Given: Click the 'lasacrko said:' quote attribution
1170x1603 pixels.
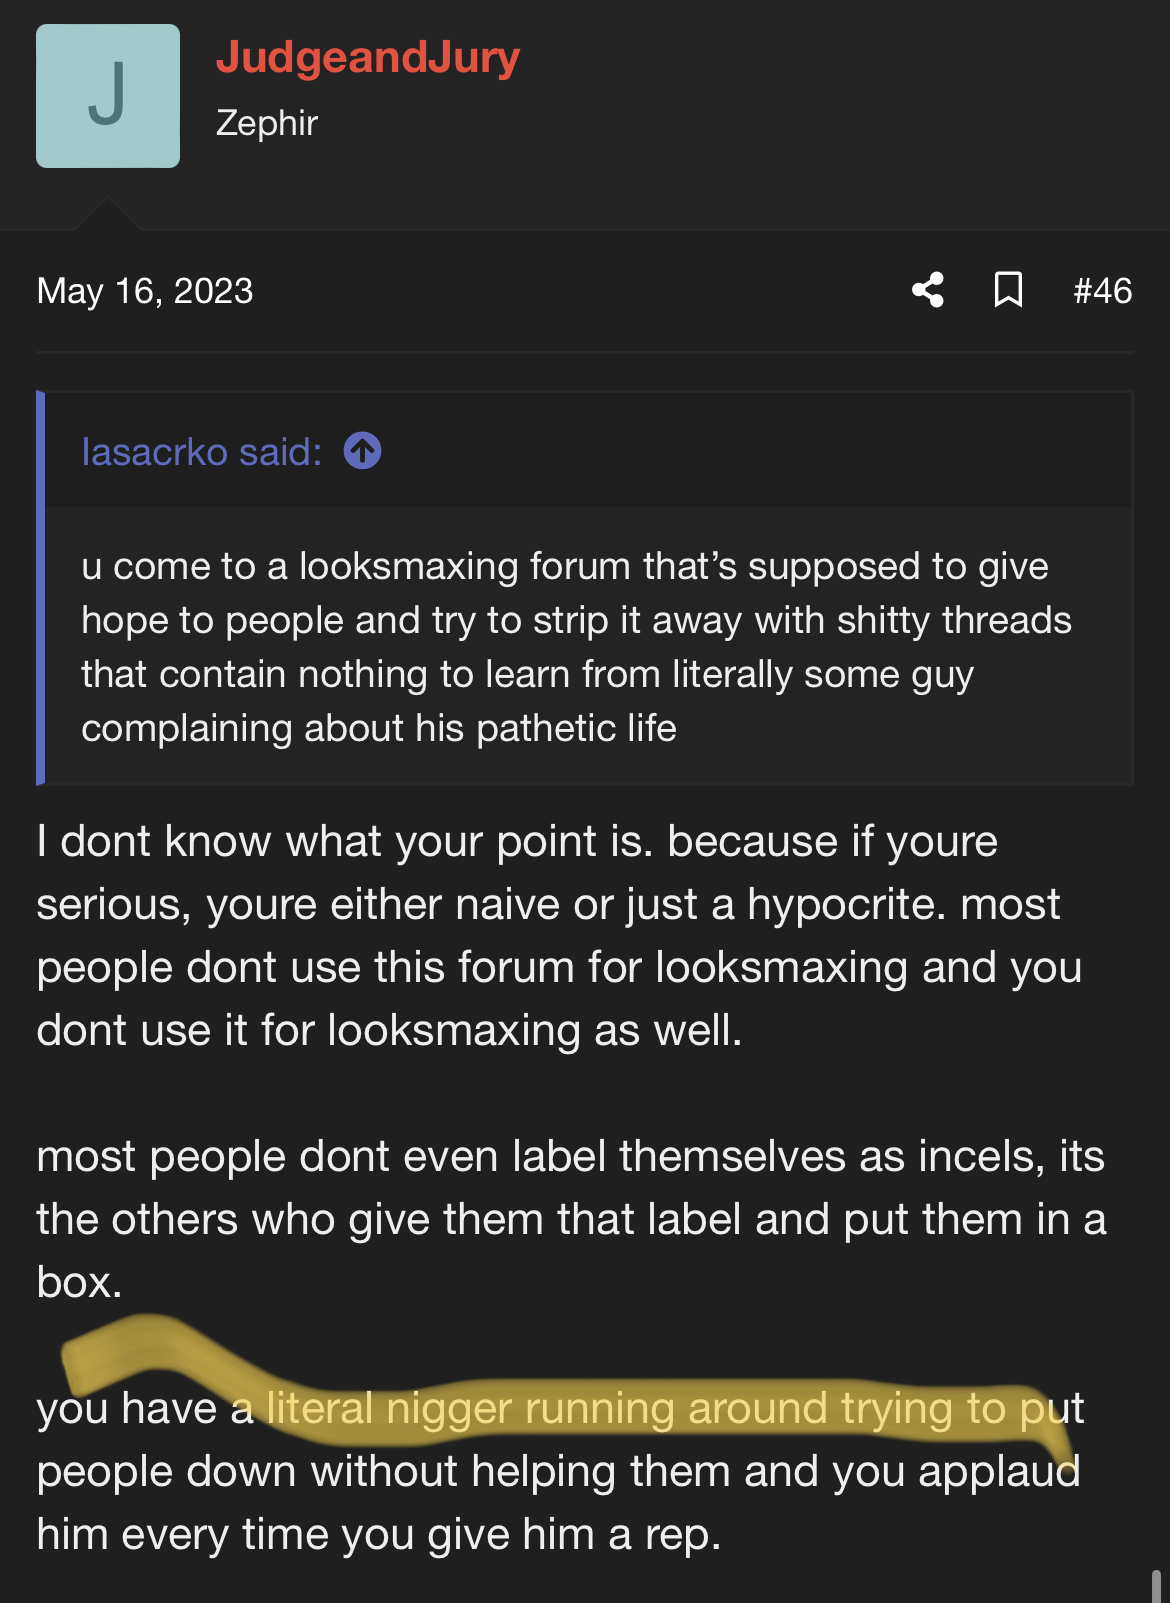Looking at the screenshot, I should pos(202,452).
